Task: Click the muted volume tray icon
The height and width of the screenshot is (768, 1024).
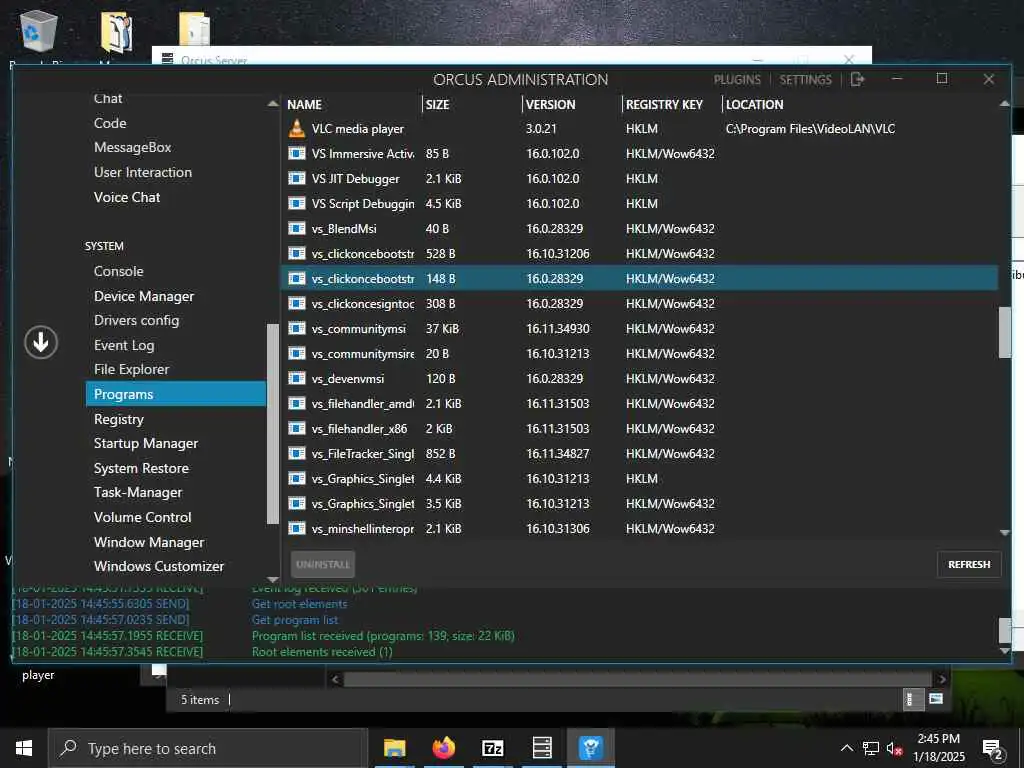Action: click(x=895, y=749)
